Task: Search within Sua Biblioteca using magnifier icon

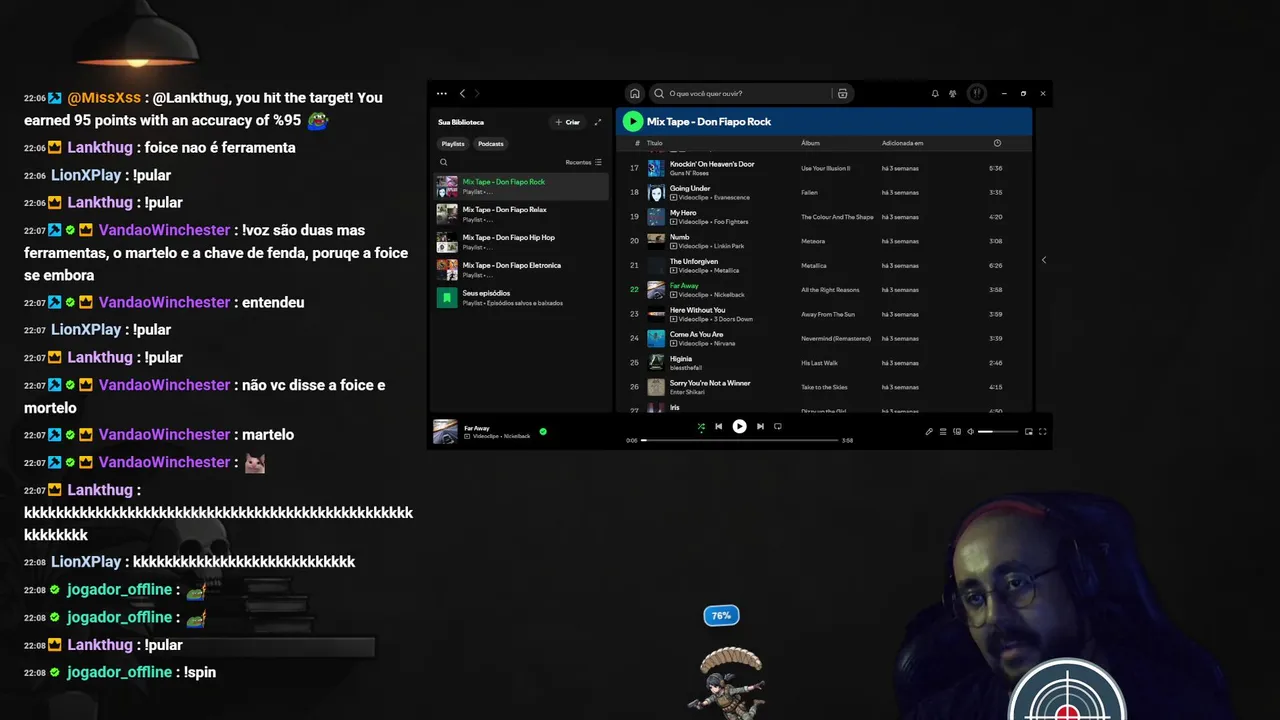Action: [x=444, y=162]
